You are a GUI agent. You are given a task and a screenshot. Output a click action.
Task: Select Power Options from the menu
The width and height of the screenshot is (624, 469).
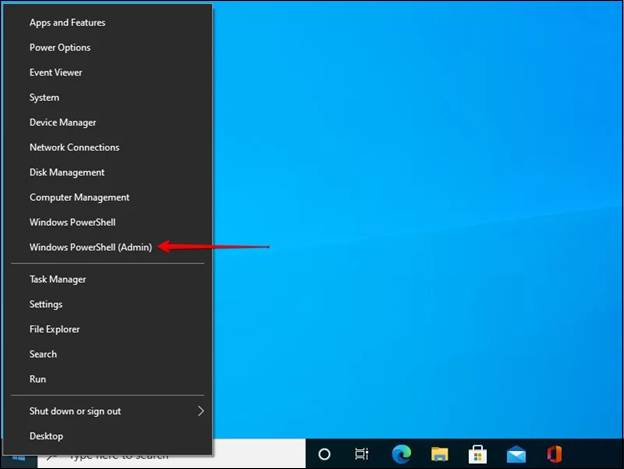107,47
